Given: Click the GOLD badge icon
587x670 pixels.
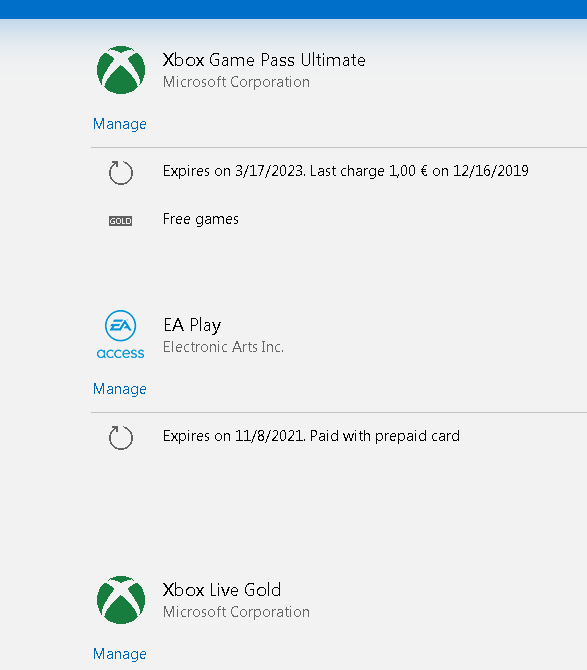Looking at the screenshot, I should (120, 221).
